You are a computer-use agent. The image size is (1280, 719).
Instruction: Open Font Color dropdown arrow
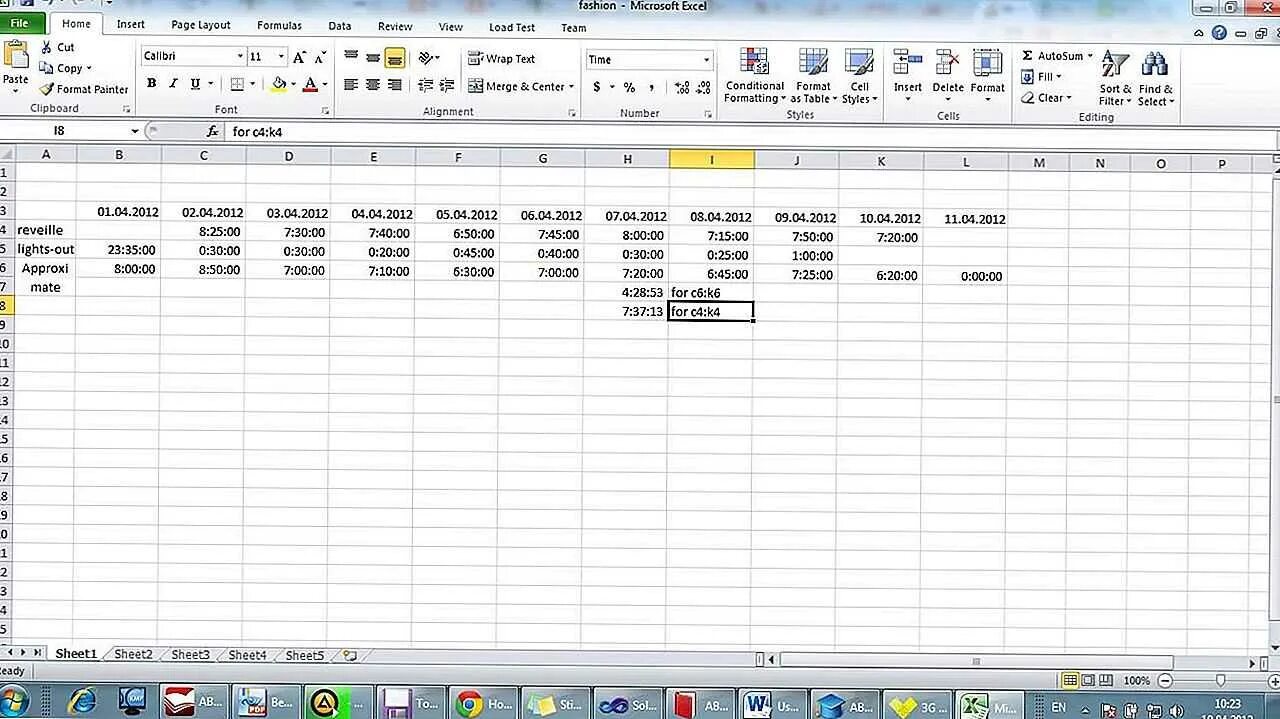325,84
